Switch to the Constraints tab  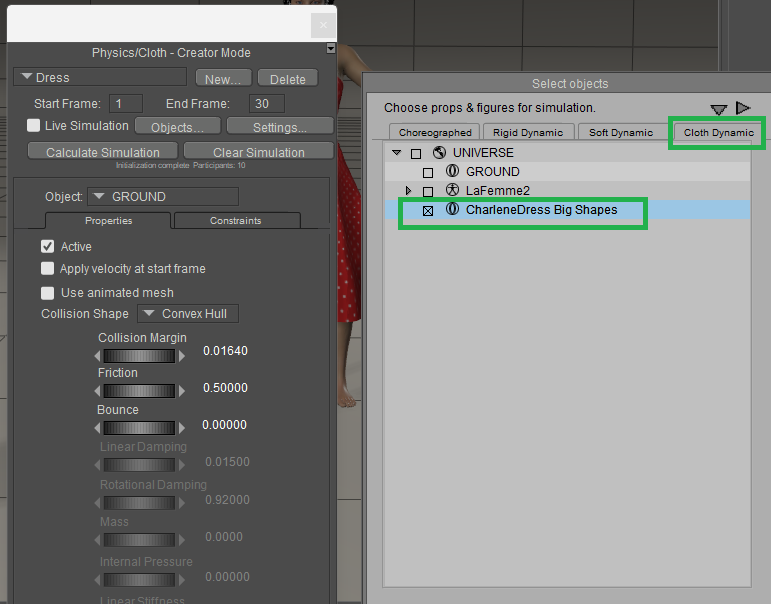point(236,220)
